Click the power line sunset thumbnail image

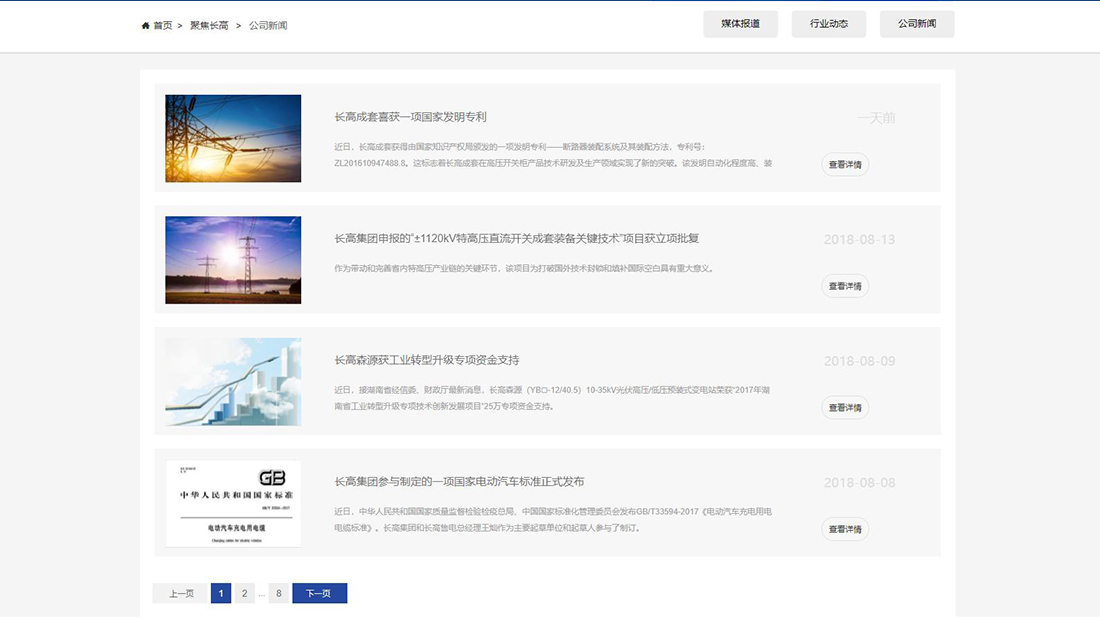[x=232, y=138]
